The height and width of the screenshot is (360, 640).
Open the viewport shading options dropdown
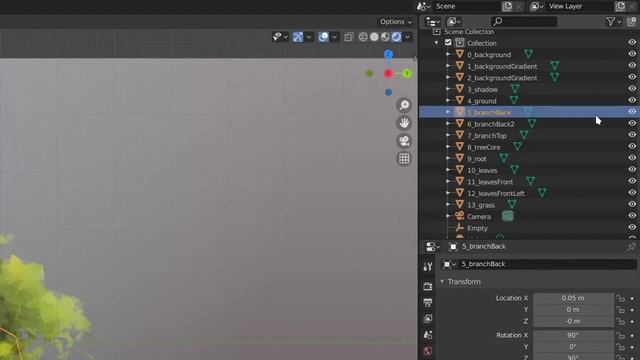[407, 37]
